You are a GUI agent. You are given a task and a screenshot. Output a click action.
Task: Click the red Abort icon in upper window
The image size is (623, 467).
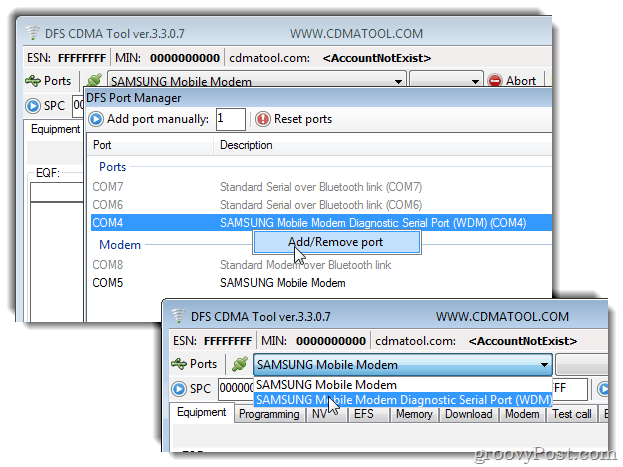pos(495,81)
